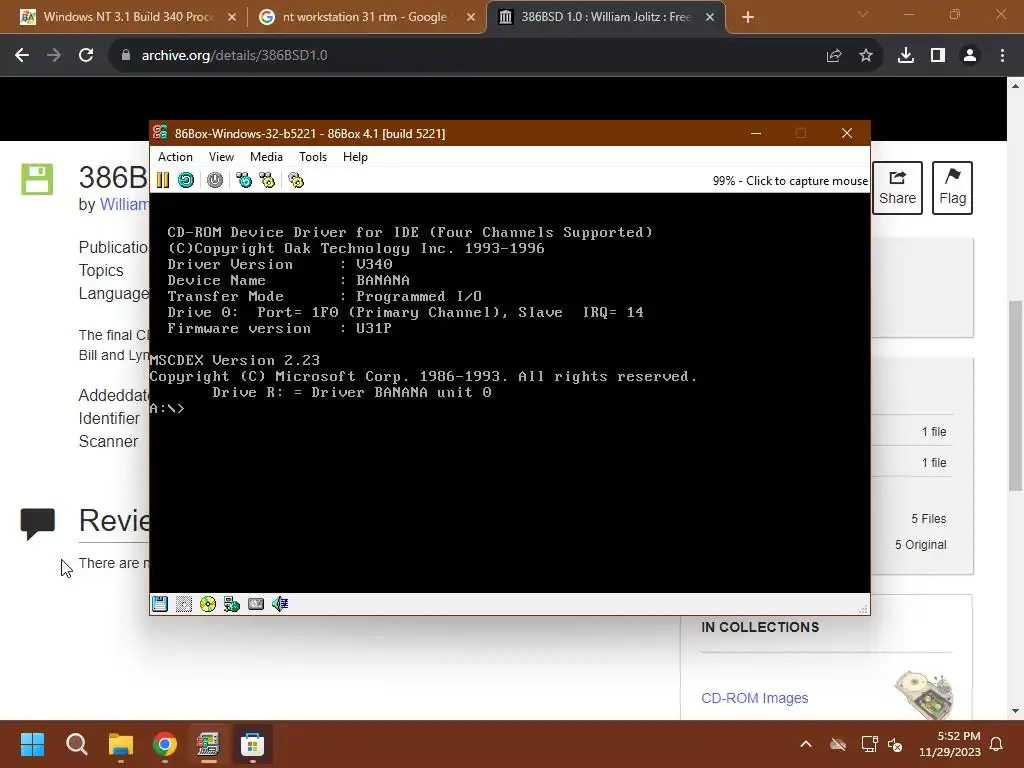Viewport: 1024px width, 768px height.
Task: Click the share page icon in address bar
Action: pos(834,56)
